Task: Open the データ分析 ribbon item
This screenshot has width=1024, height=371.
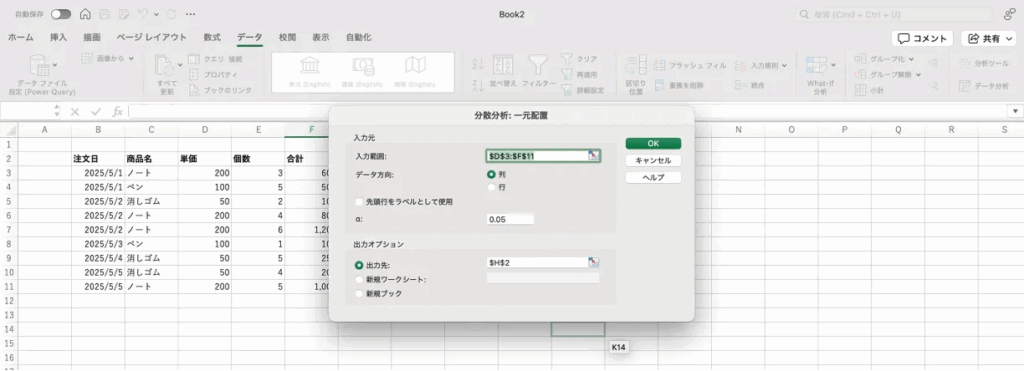Action: coord(984,86)
